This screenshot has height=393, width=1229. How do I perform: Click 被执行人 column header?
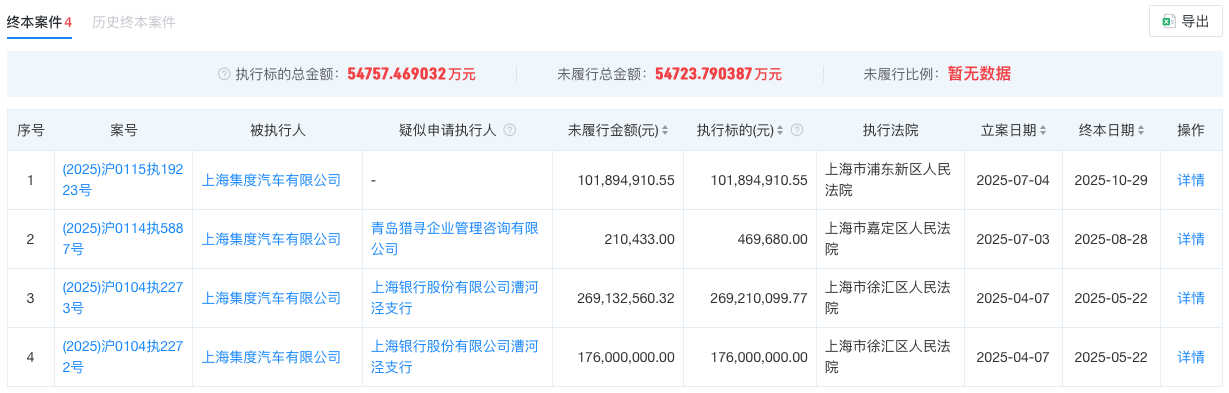click(278, 130)
